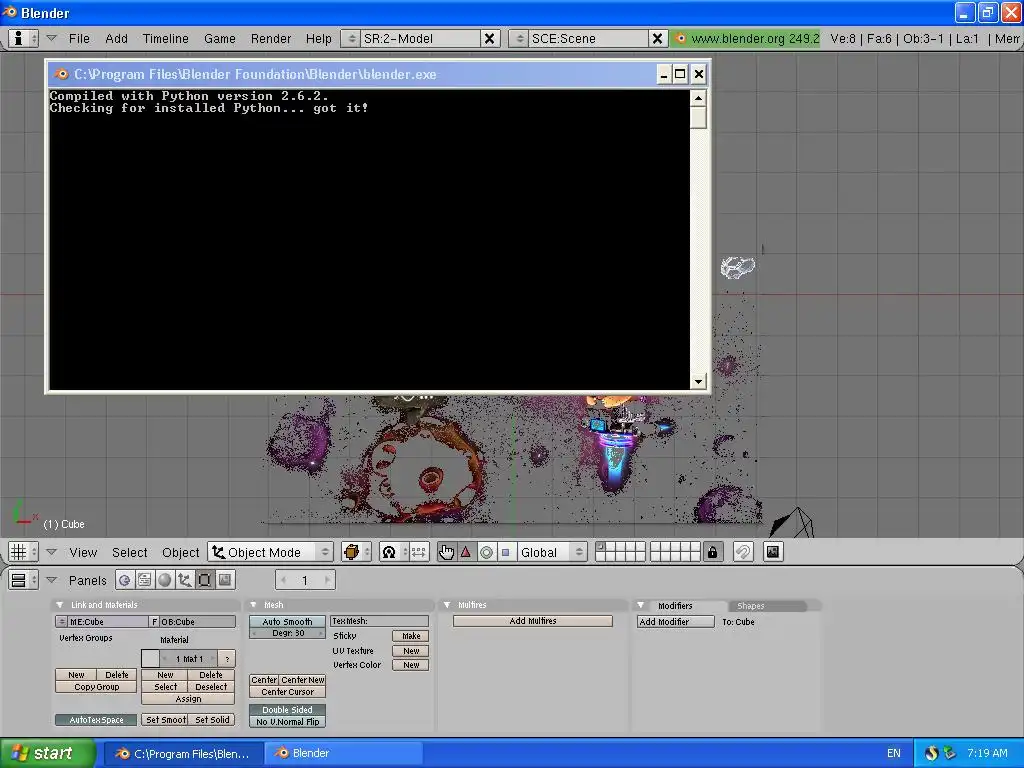Open the View menu in 3D header
Screen dimensions: 1024x768
pyautogui.click(x=83, y=552)
